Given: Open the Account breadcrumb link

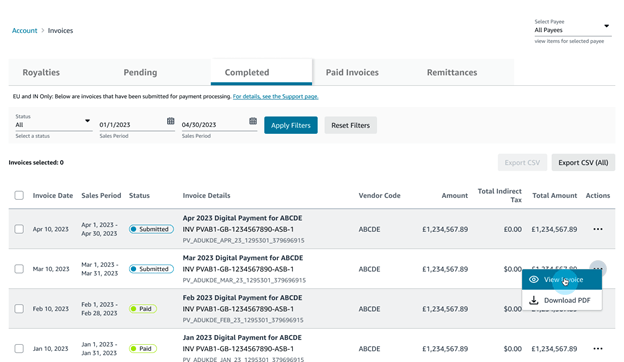Looking at the screenshot, I should tap(24, 31).
